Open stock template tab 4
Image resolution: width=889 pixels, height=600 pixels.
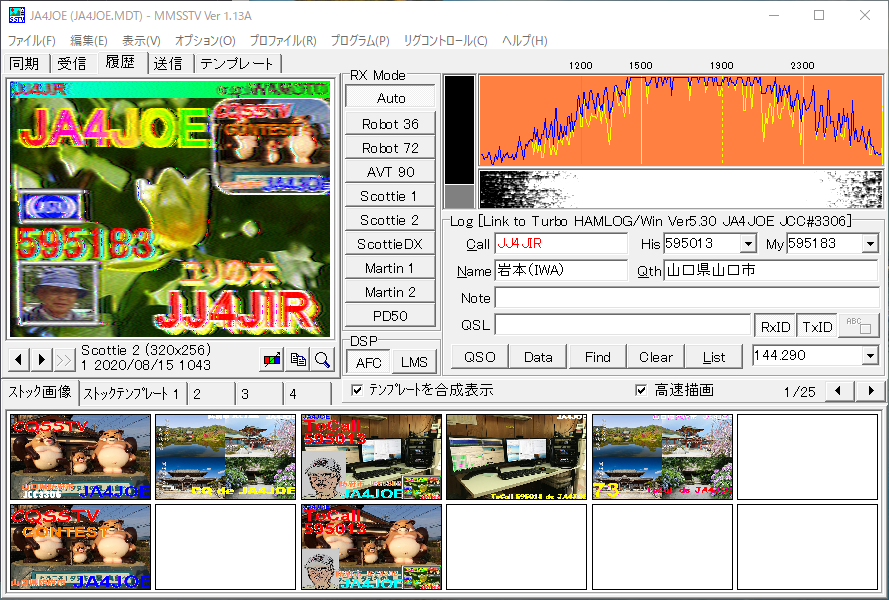click(307, 394)
